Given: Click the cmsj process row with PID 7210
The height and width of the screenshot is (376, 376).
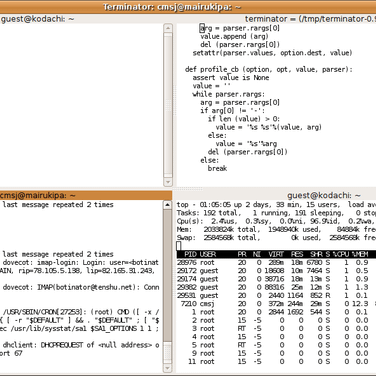Looking at the screenshot, I should (276, 304).
